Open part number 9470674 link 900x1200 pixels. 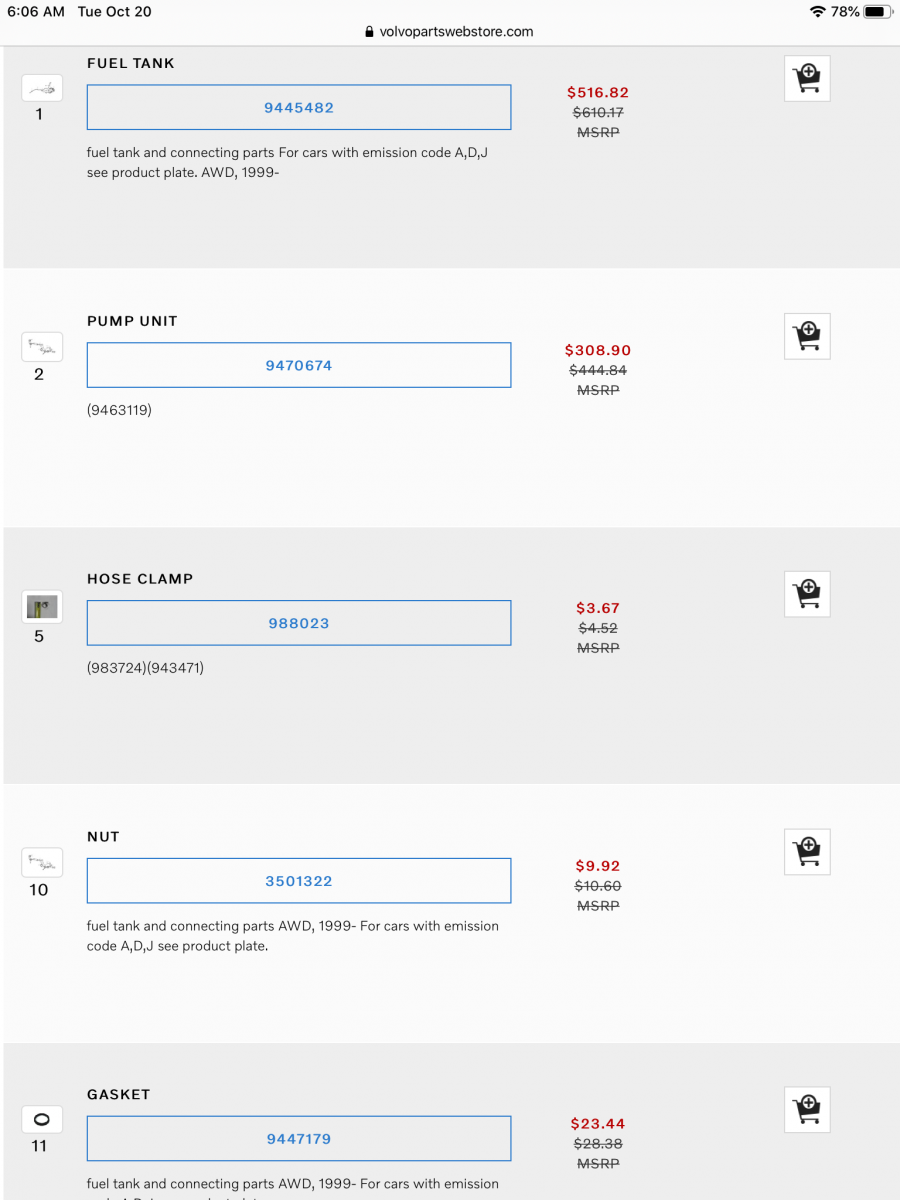[x=299, y=366]
